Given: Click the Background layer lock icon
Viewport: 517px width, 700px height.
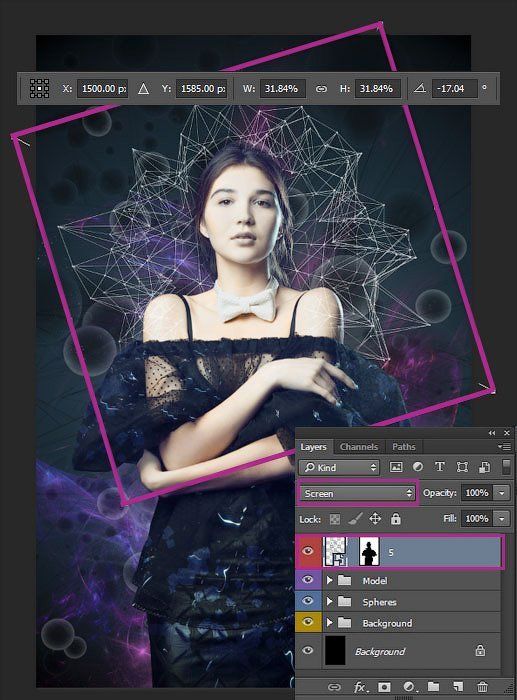Looking at the screenshot, I should click(480, 650).
